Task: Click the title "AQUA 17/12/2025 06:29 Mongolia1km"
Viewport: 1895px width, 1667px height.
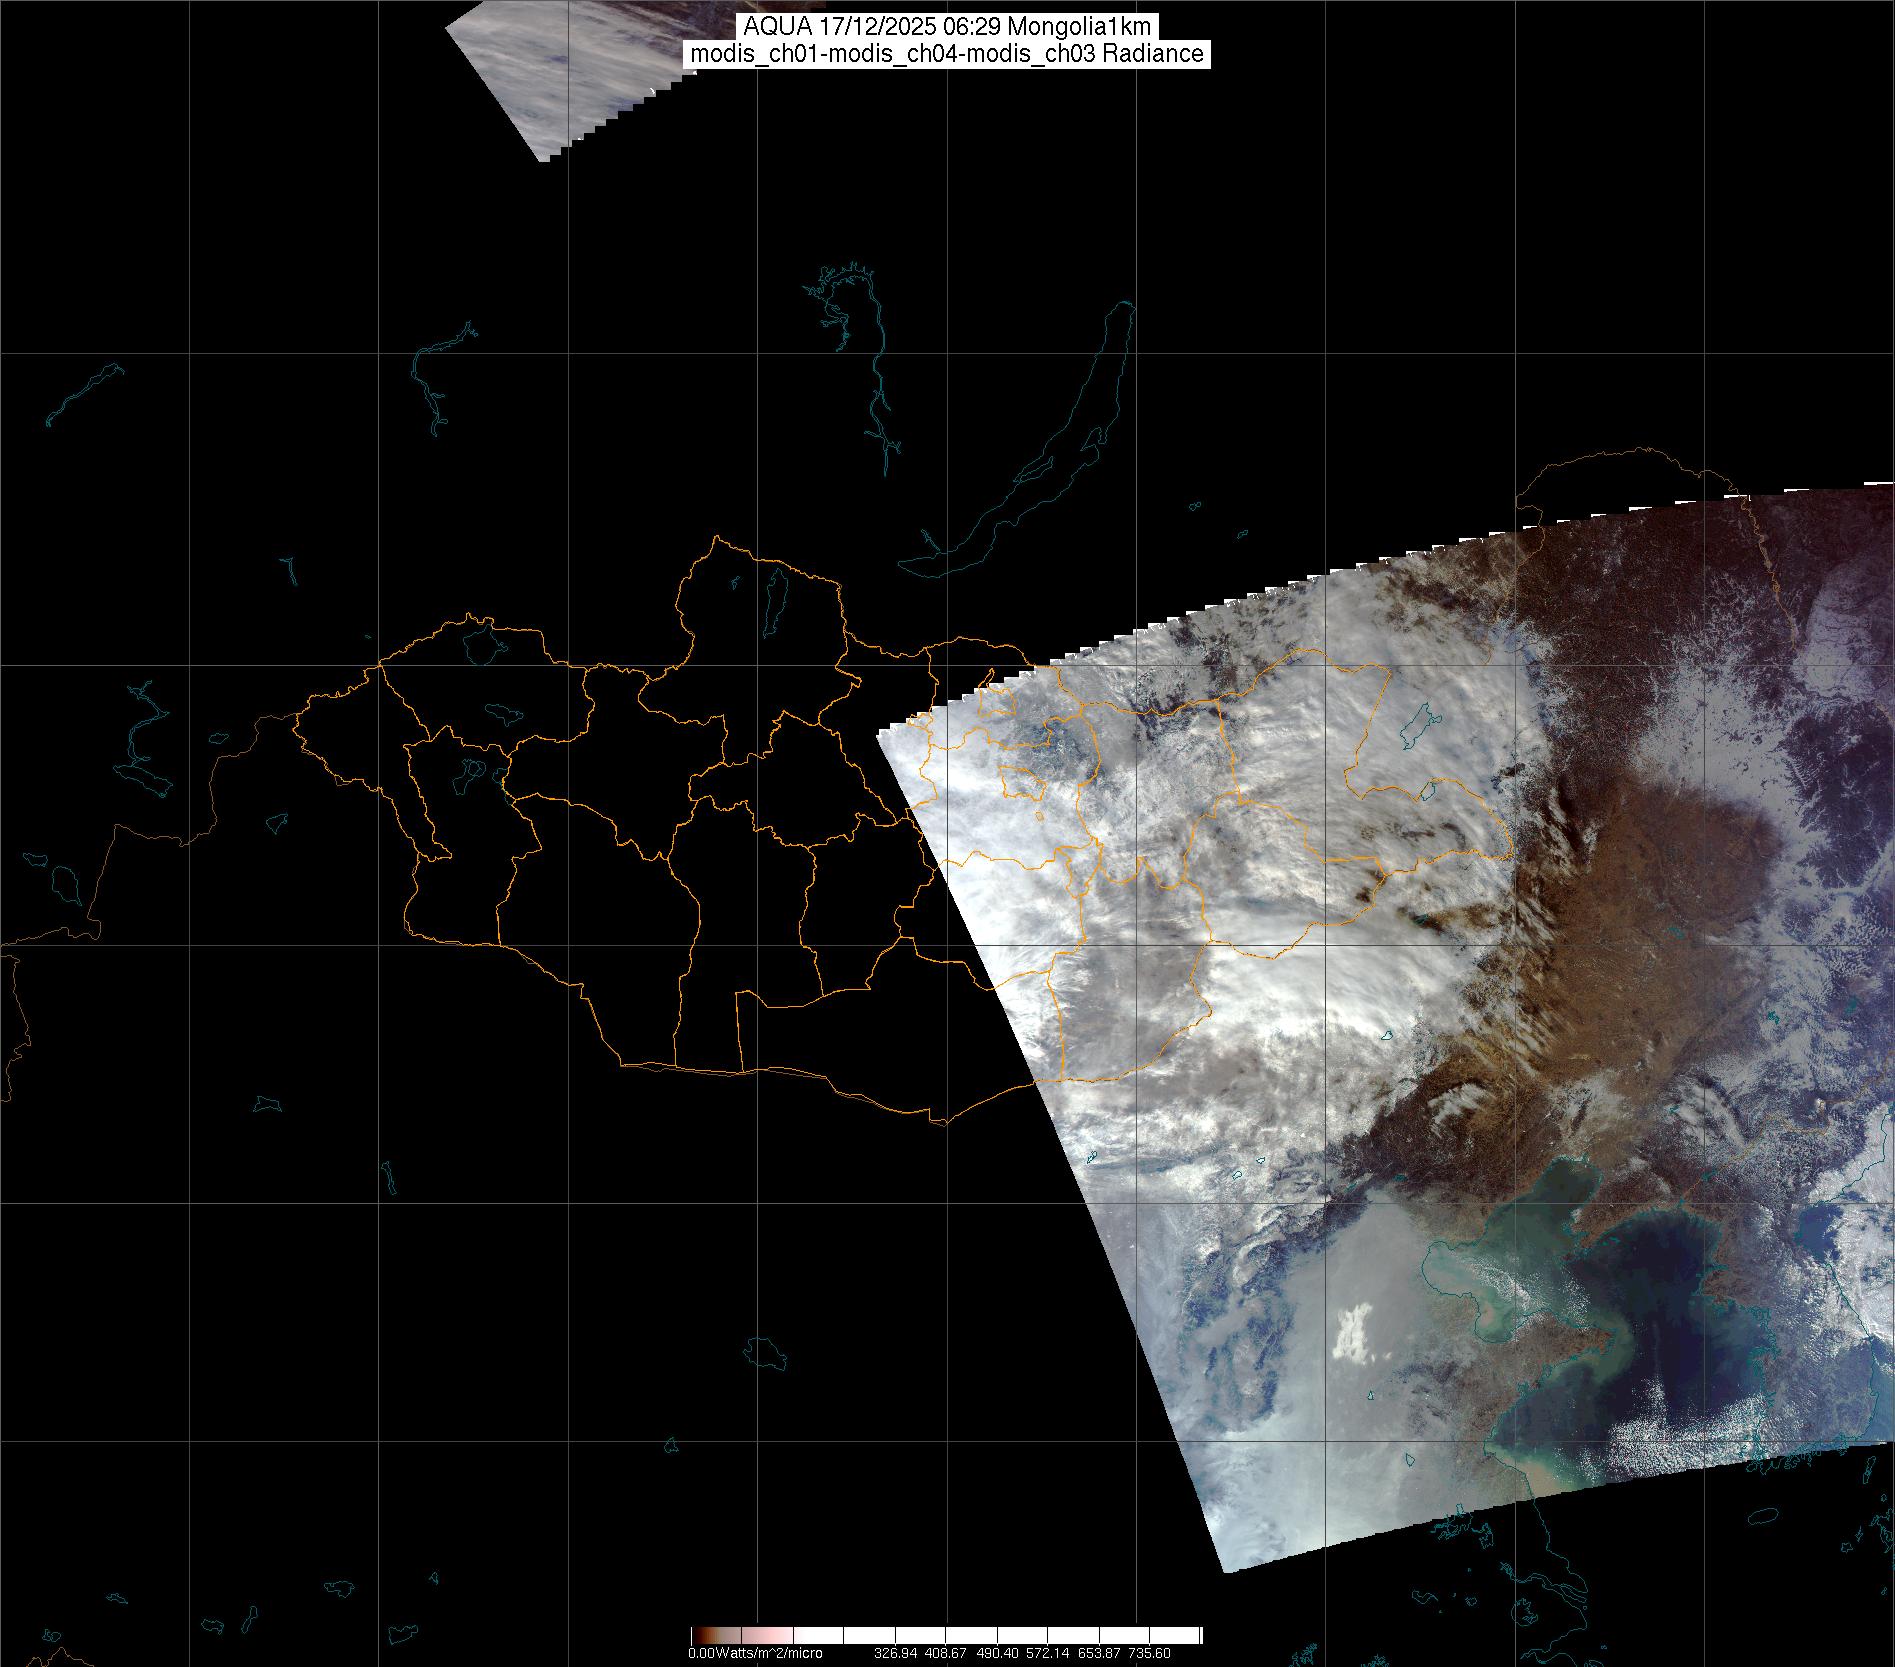Action: pyautogui.click(x=947, y=27)
